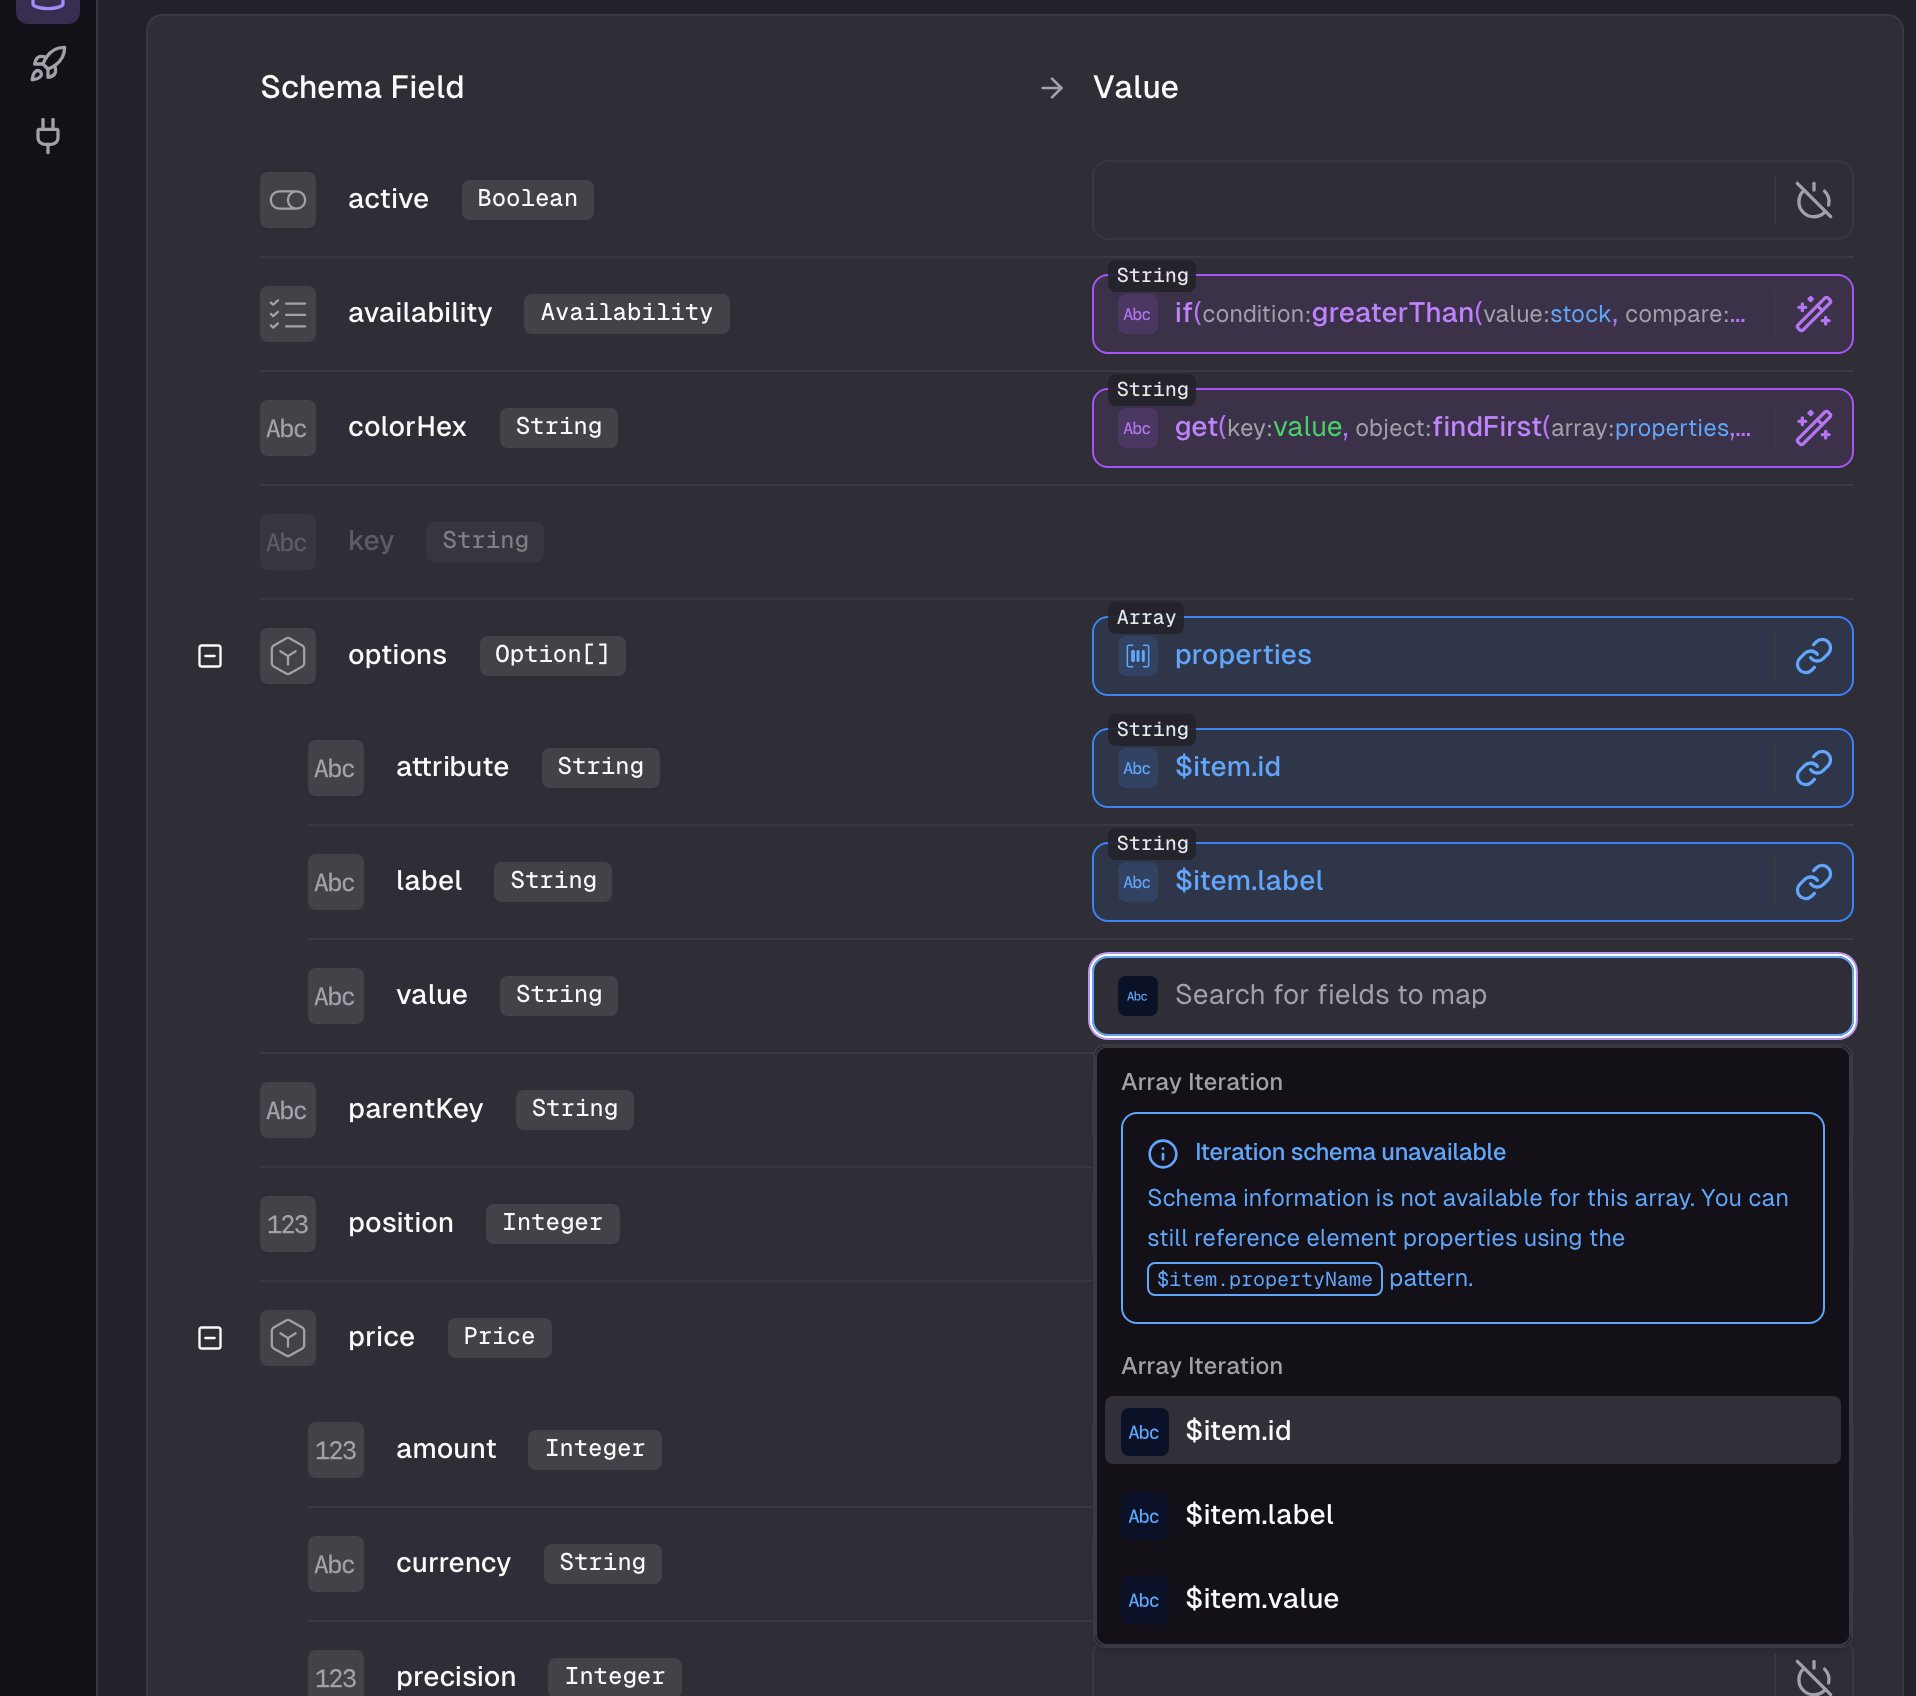Click the parentKey field name
This screenshot has height=1696, width=1916.
click(415, 1109)
